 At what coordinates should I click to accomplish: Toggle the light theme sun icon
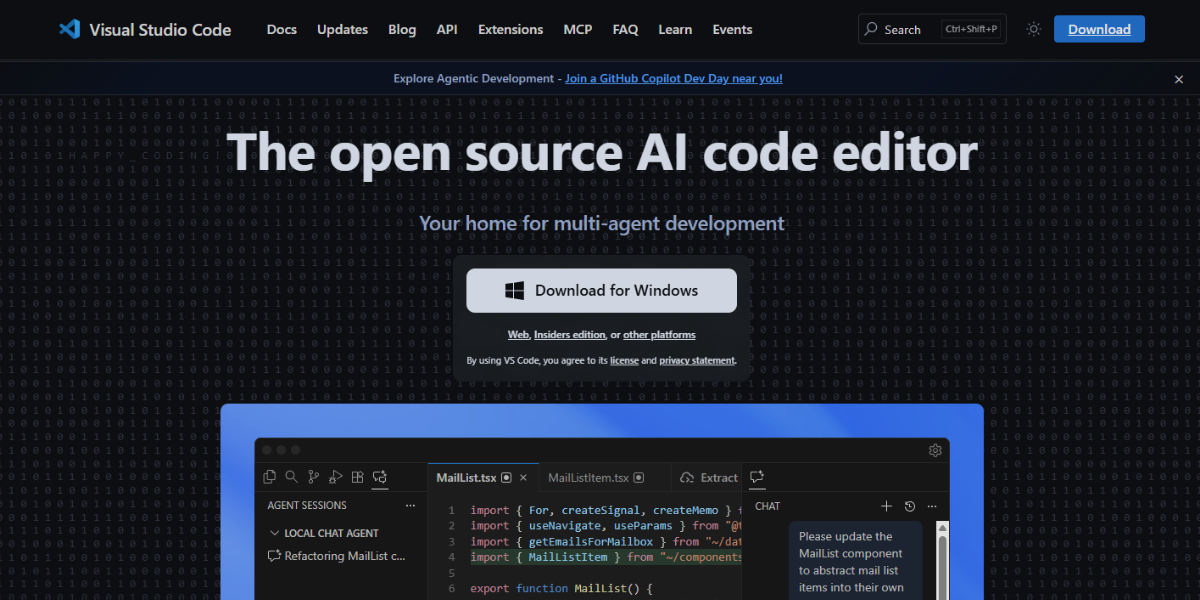1033,29
